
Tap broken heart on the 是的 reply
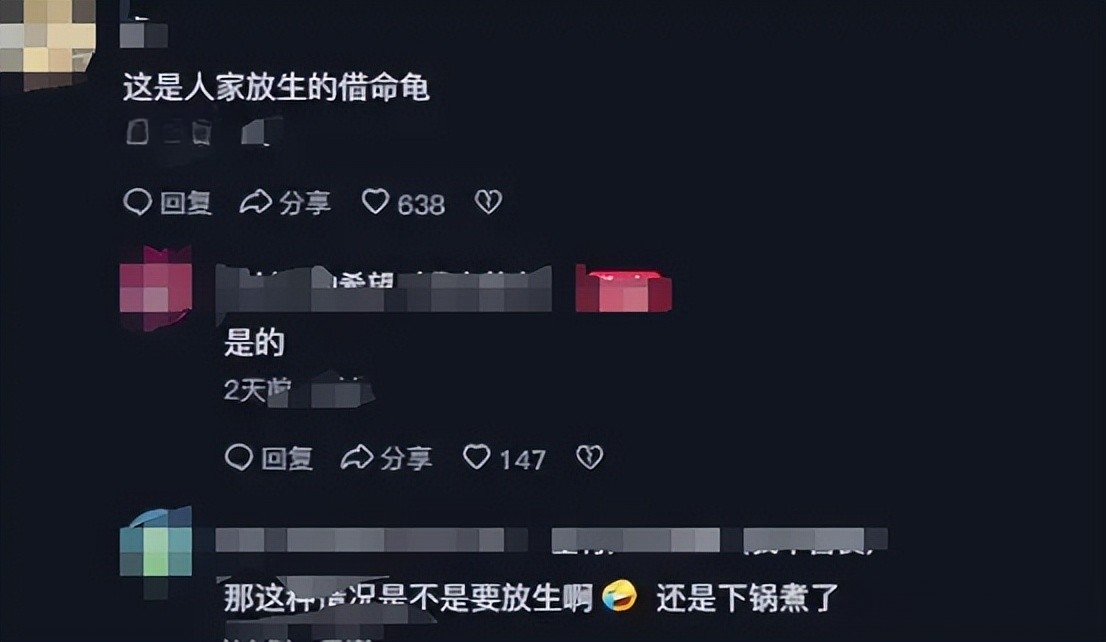tap(589, 458)
